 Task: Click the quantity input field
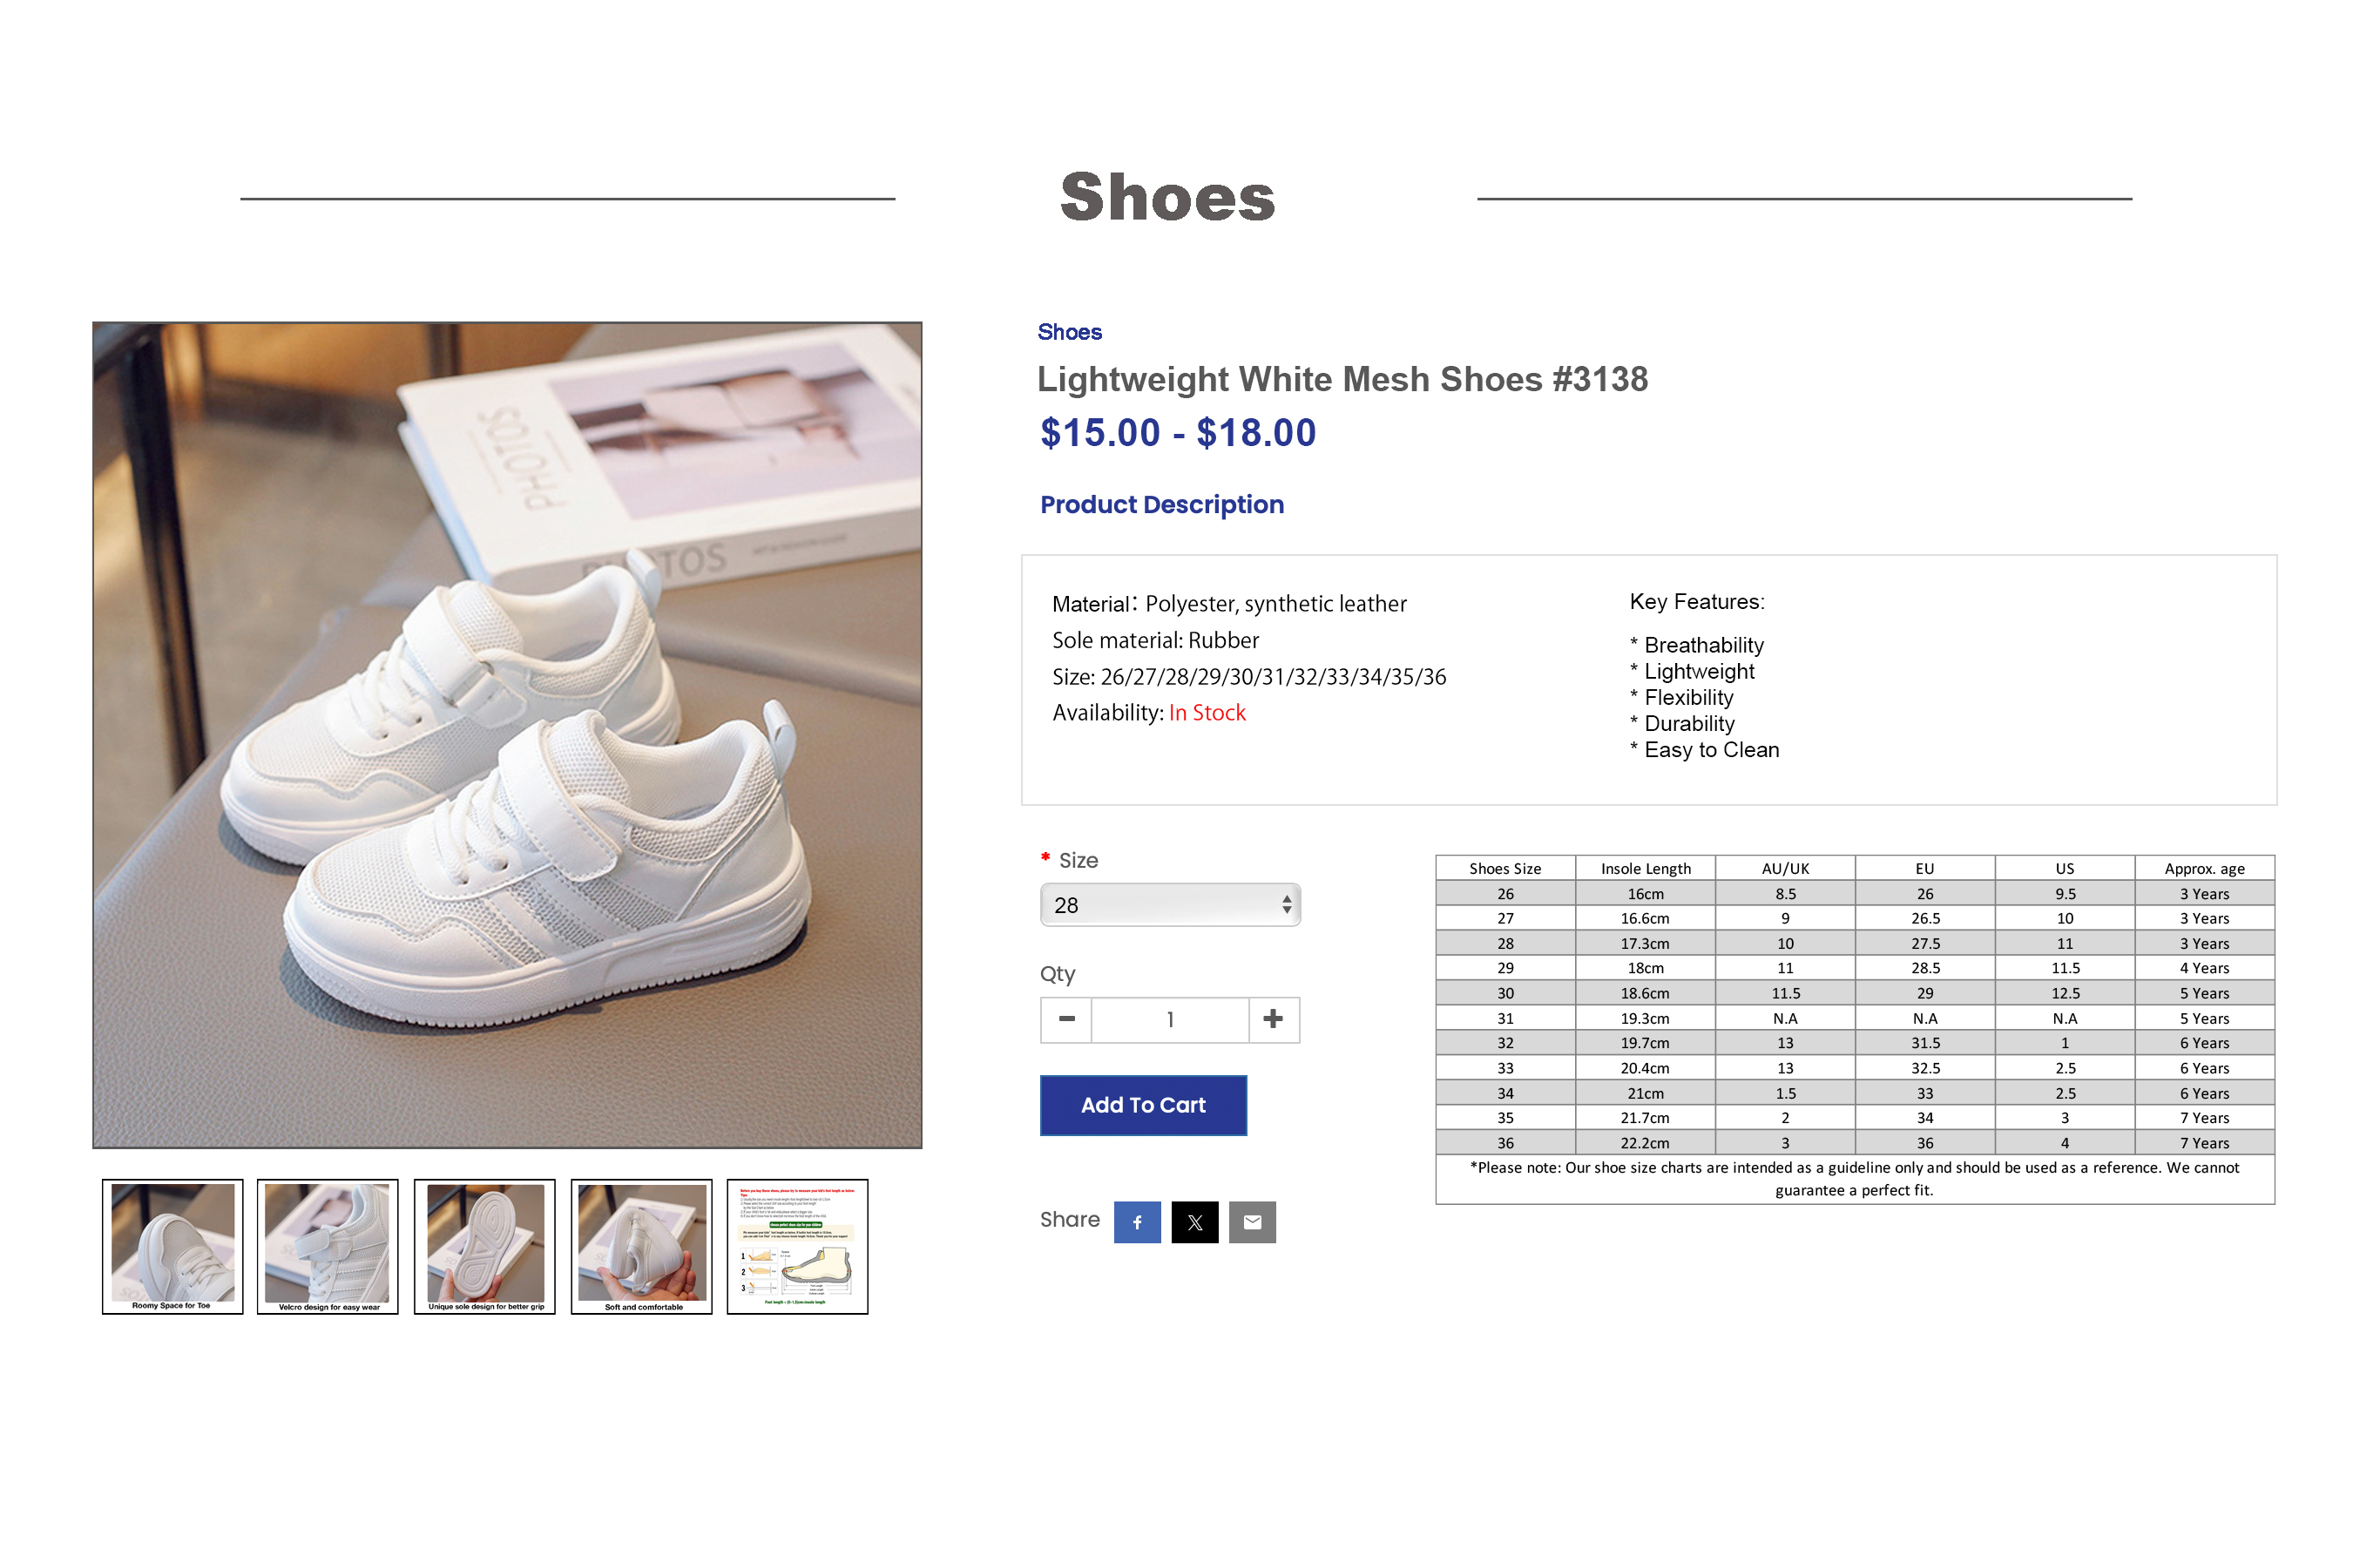point(1170,1019)
